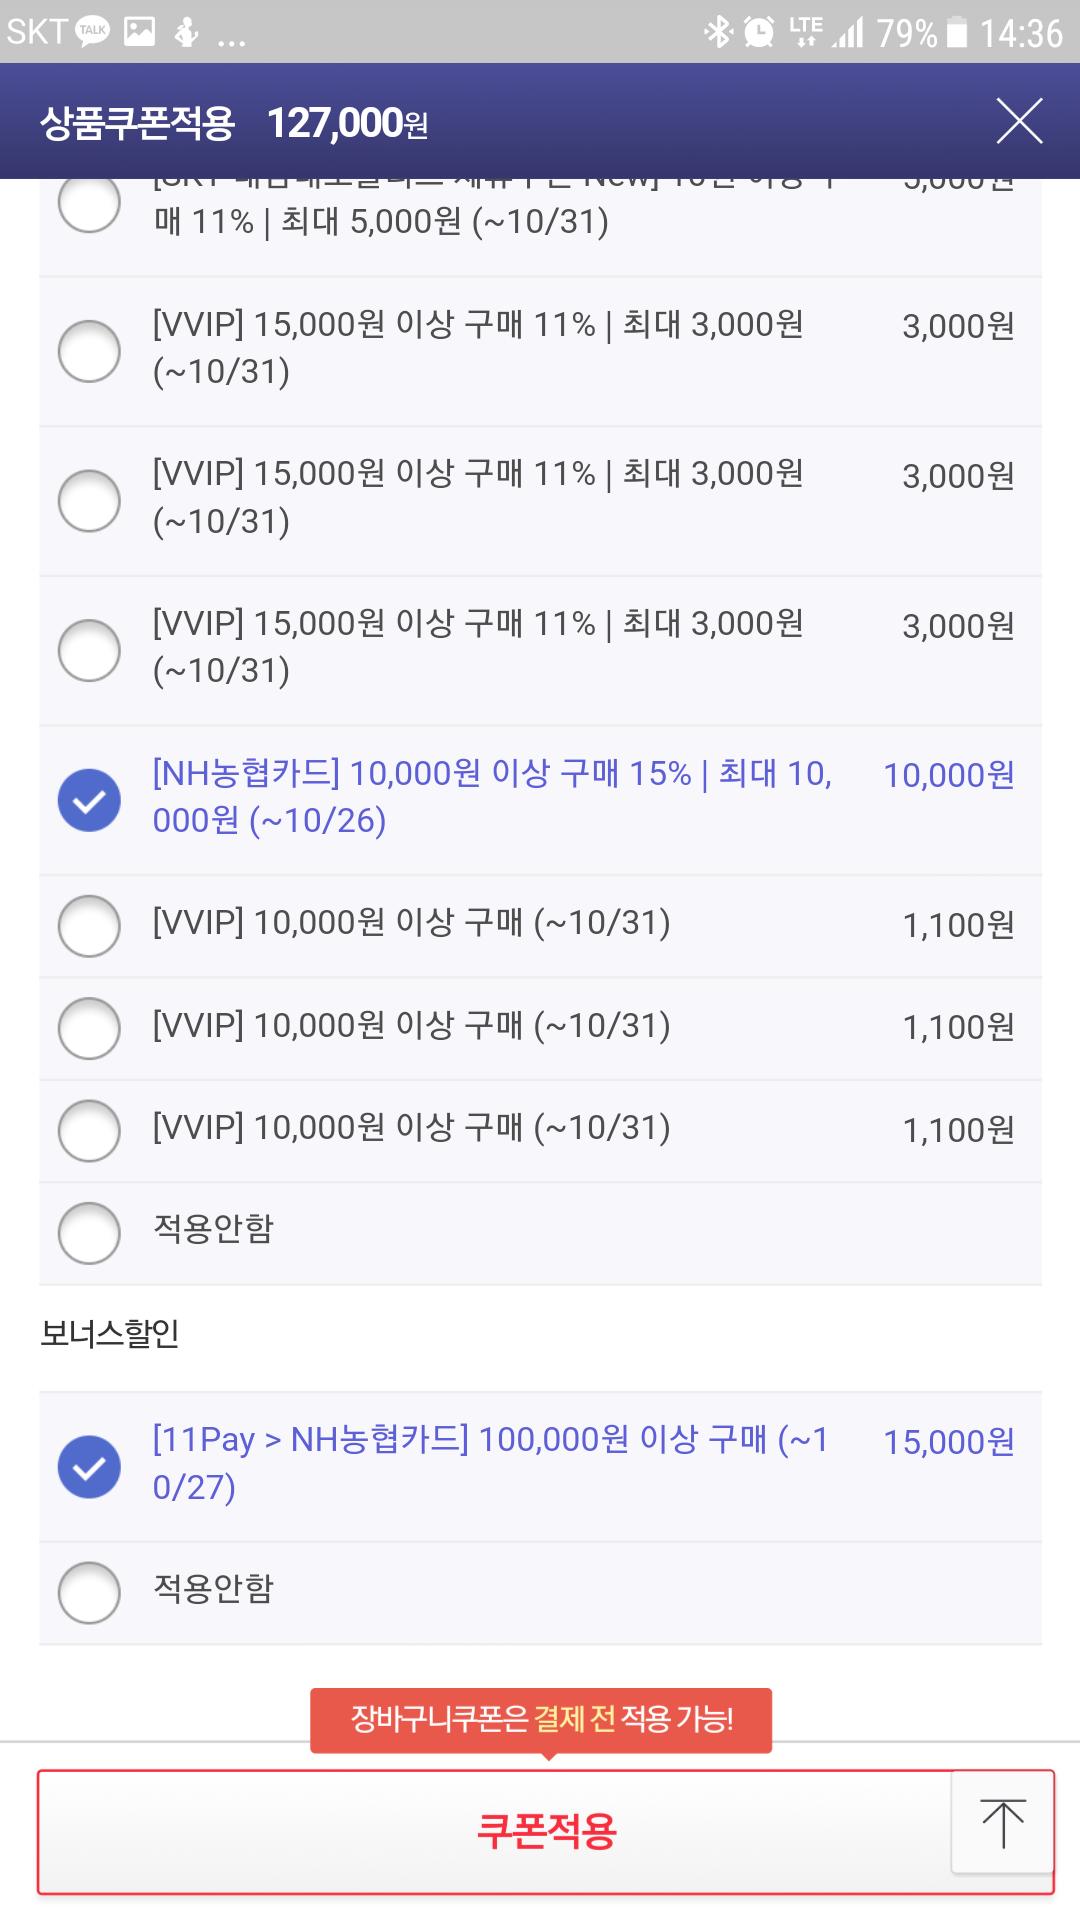Tap the Bluetooth status icon
Image resolution: width=1080 pixels, height=1920 pixels.
pyautogui.click(x=718, y=32)
